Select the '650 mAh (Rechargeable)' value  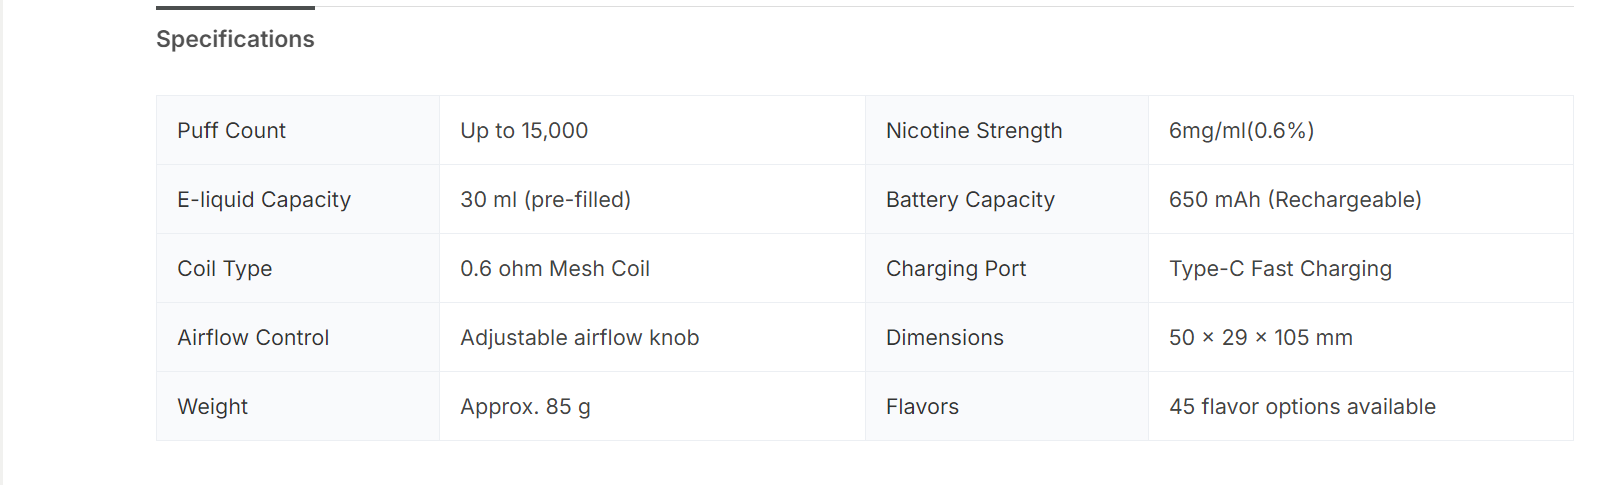click(1295, 200)
